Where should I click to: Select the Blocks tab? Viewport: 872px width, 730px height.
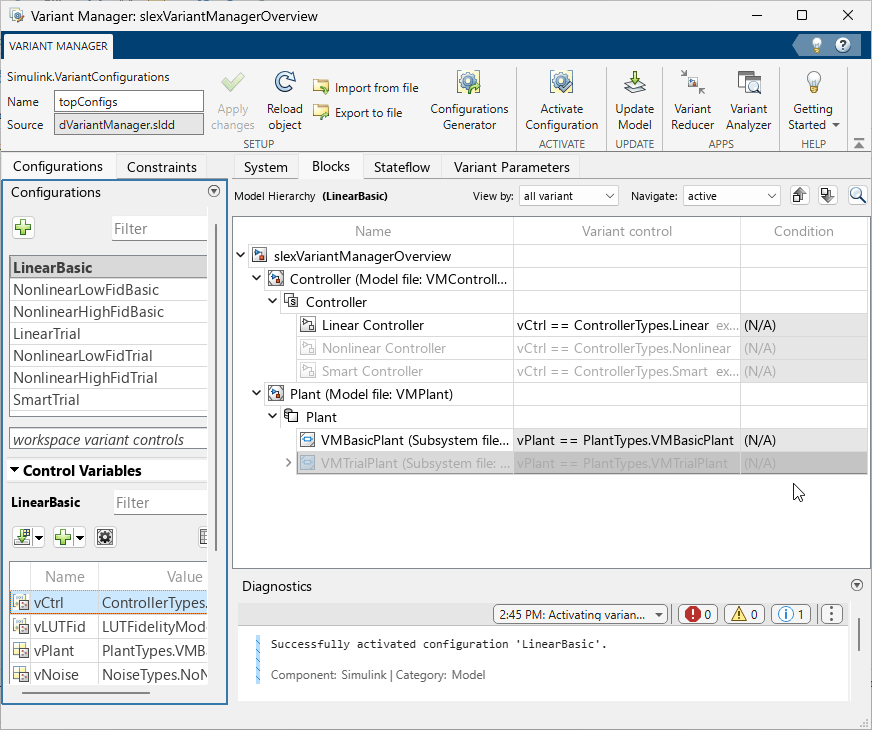[331, 166]
